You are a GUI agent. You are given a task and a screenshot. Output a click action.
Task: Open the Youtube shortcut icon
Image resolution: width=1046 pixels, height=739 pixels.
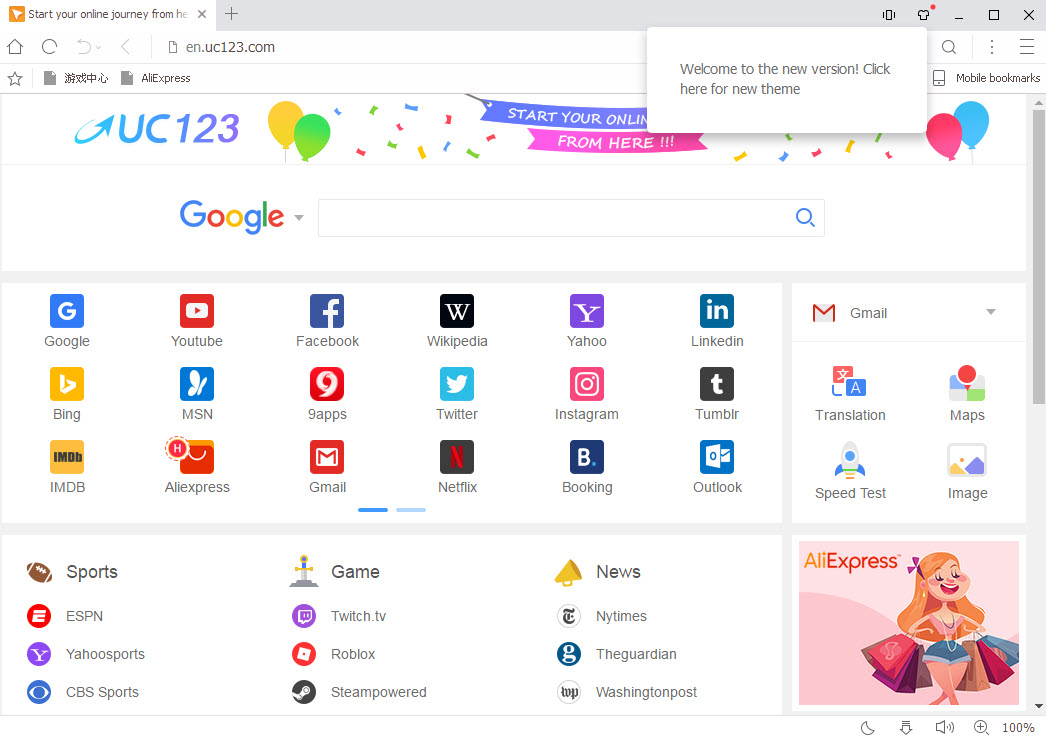click(197, 311)
